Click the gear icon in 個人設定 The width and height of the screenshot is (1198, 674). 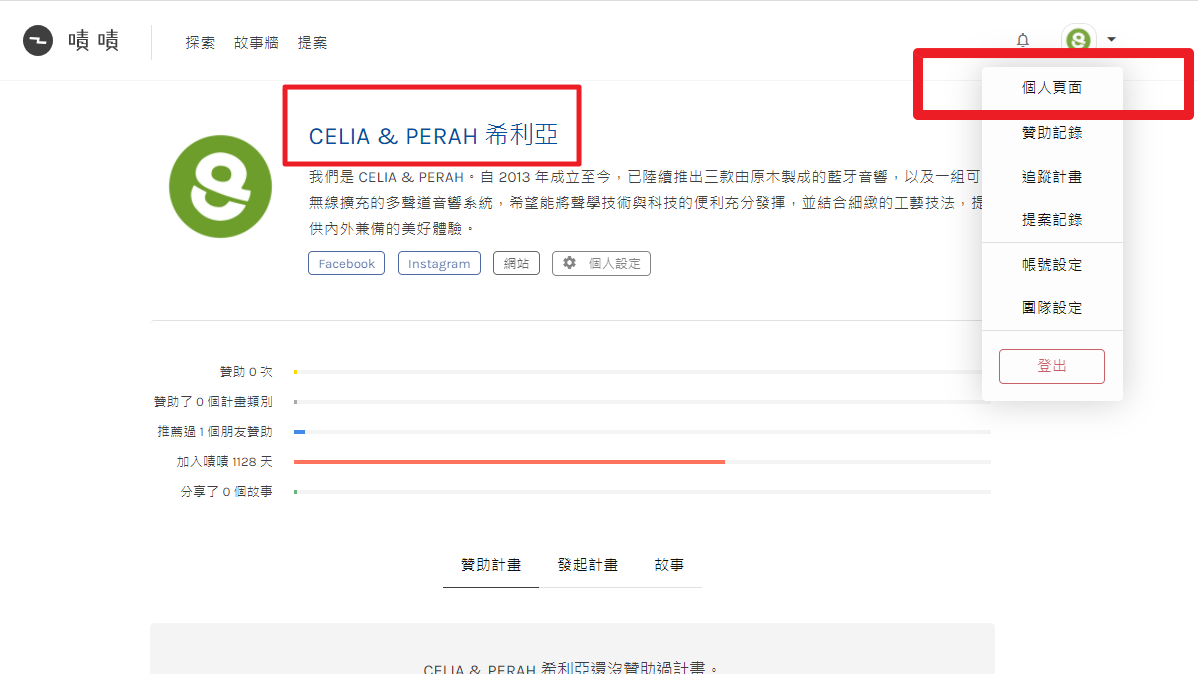(x=569, y=263)
